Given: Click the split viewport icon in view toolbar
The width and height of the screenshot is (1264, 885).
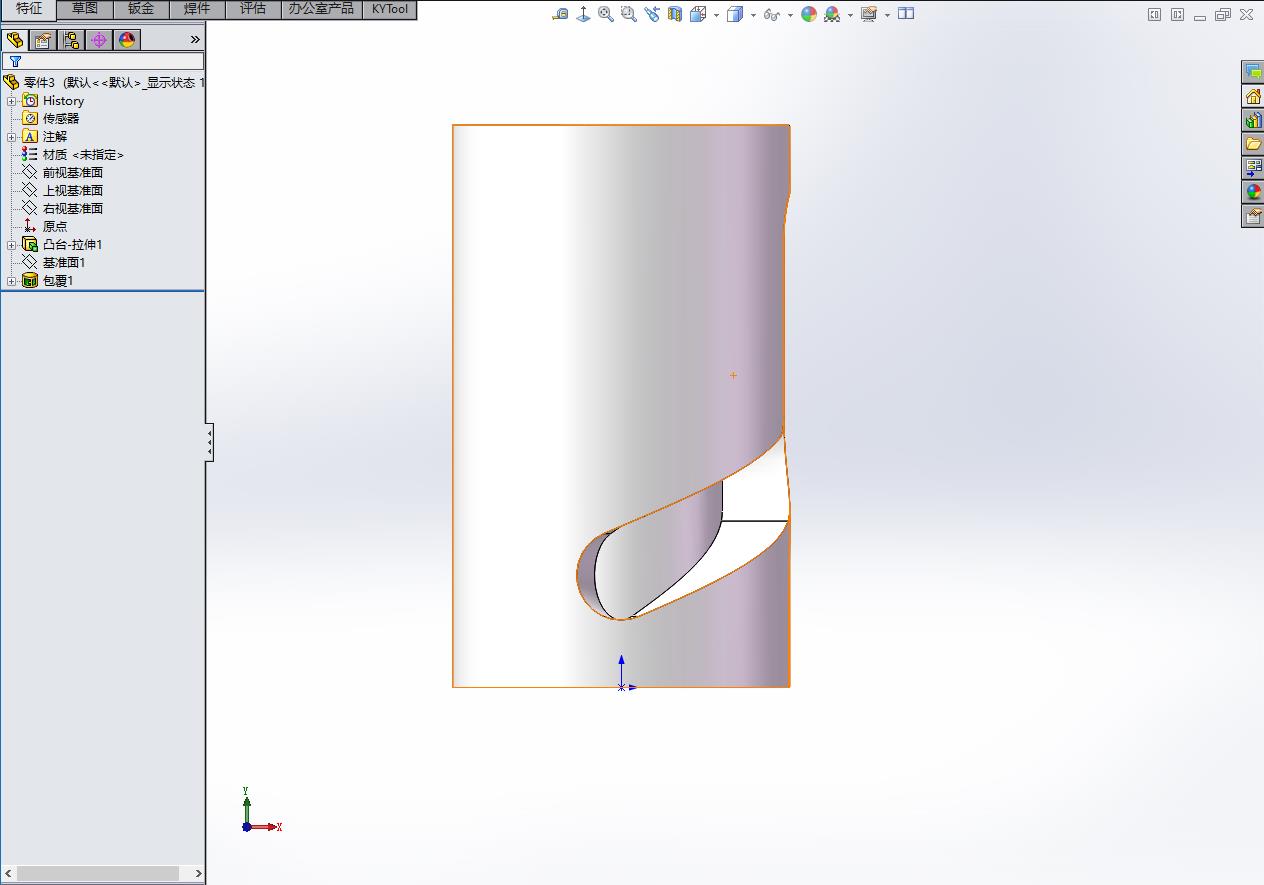Looking at the screenshot, I should point(906,13).
